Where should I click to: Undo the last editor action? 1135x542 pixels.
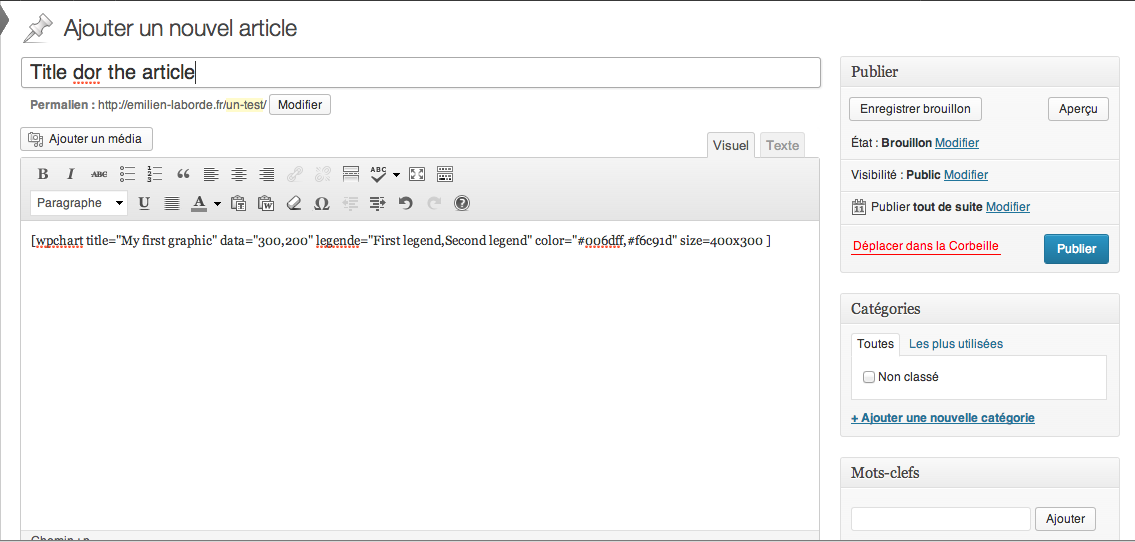405,203
